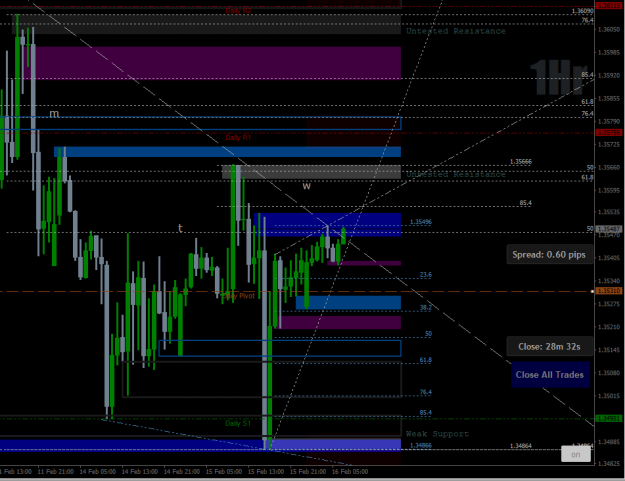Viewport: 625px width, 481px height.
Task: Click the red 1.35756 price tag
Action: pyautogui.click(x=608, y=132)
